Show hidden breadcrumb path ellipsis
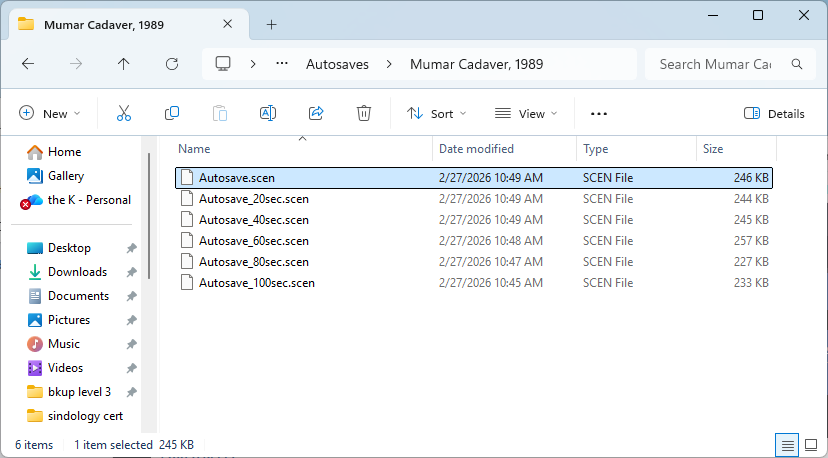 (282, 64)
